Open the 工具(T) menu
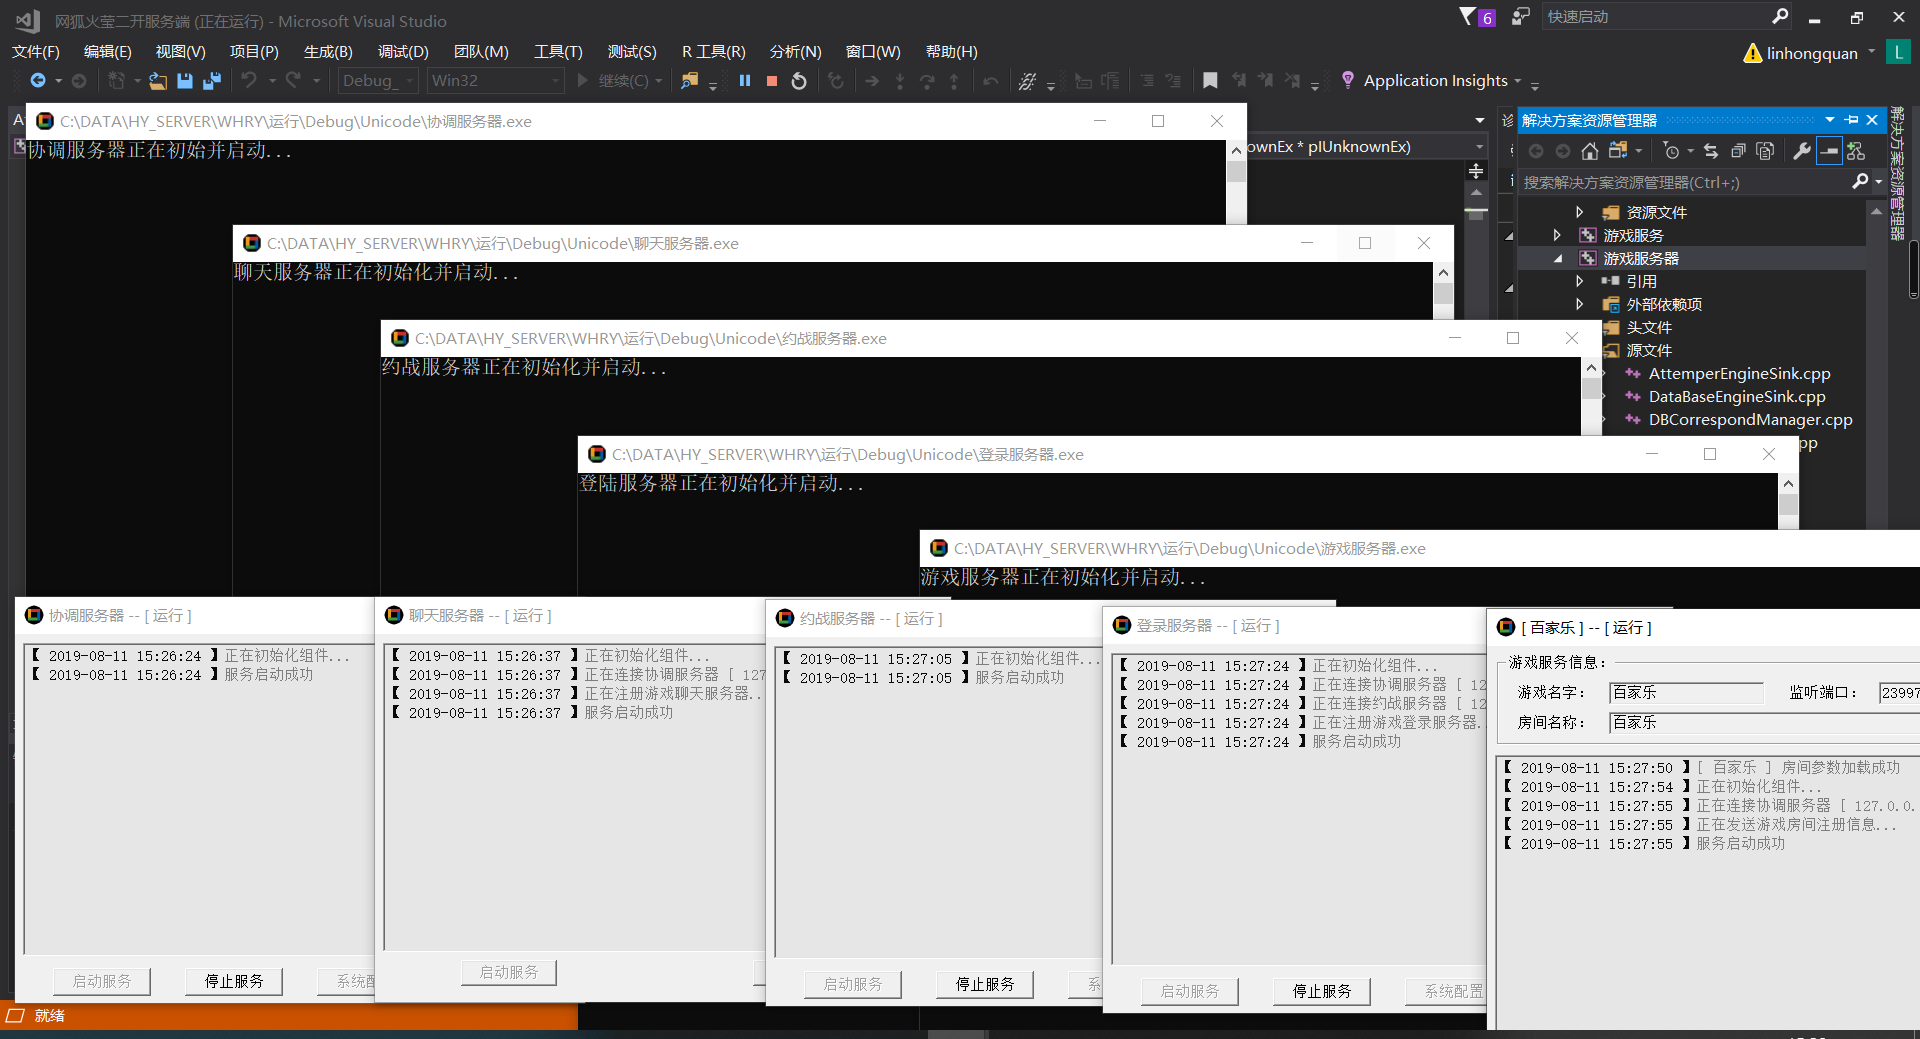This screenshot has width=1920, height=1039. coord(558,52)
